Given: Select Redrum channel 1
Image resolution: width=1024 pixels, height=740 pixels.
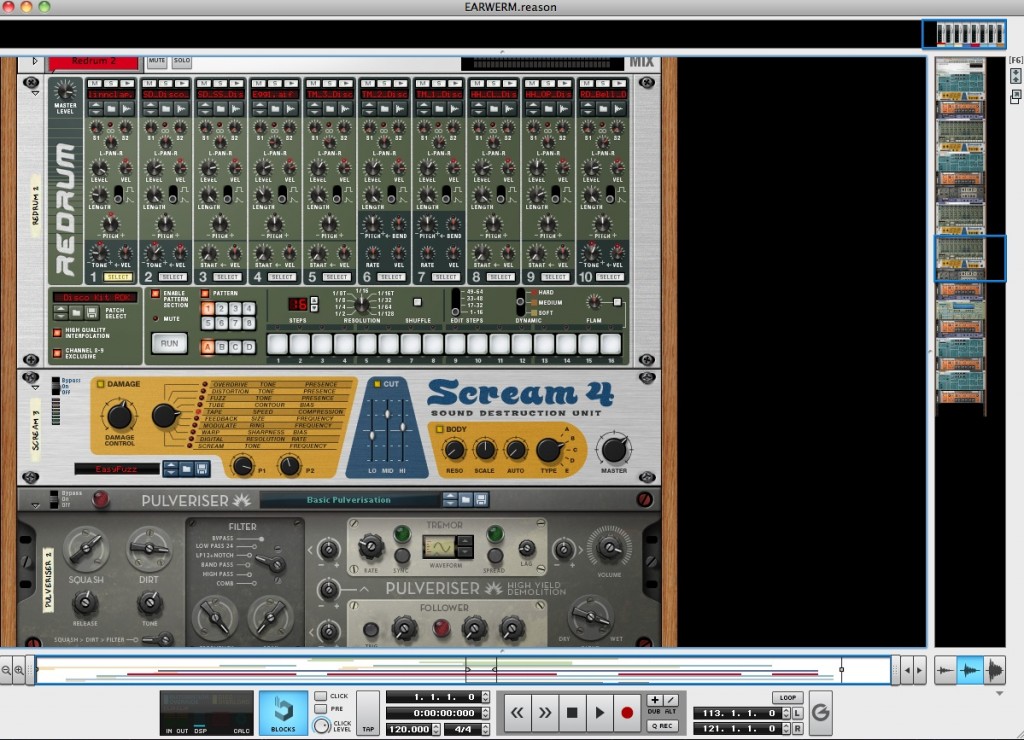Looking at the screenshot, I should click(118, 277).
